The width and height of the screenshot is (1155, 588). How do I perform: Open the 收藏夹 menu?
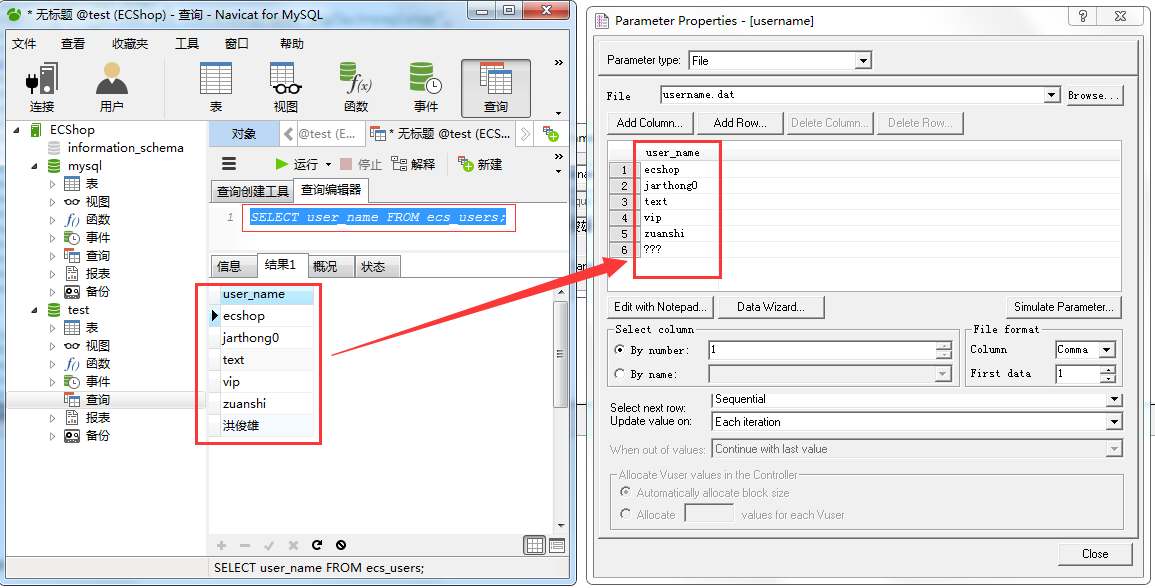pos(130,43)
